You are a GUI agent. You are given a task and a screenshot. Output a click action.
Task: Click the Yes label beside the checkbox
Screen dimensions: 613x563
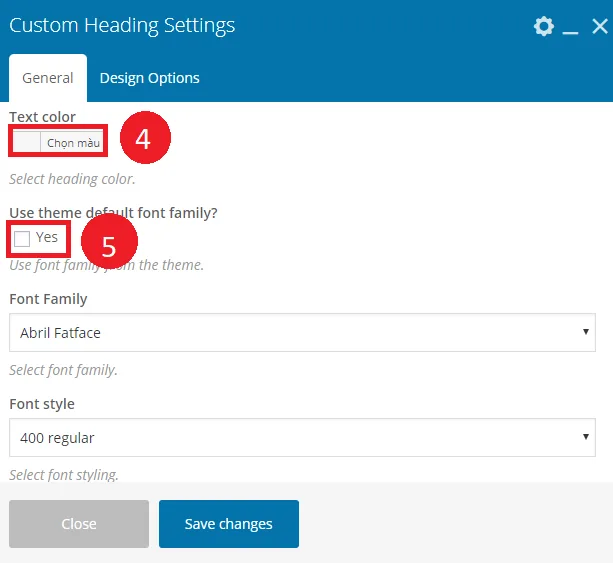click(47, 237)
